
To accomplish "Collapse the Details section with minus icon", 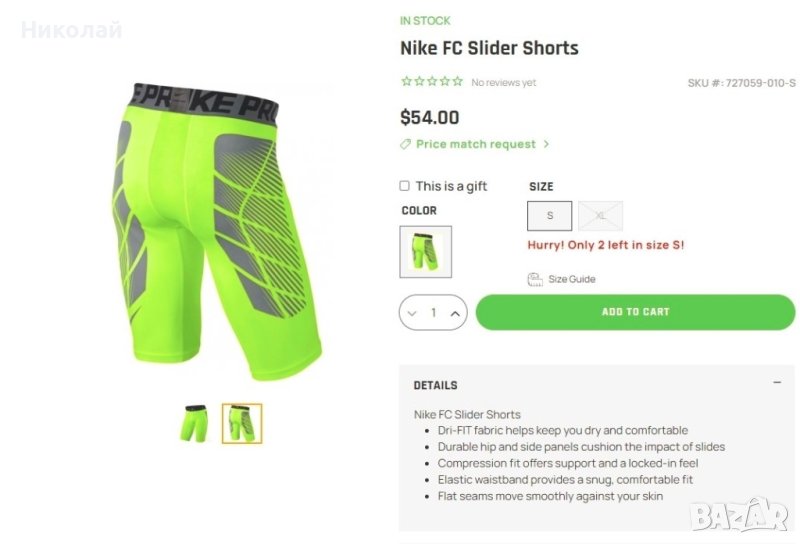I will tap(777, 382).
